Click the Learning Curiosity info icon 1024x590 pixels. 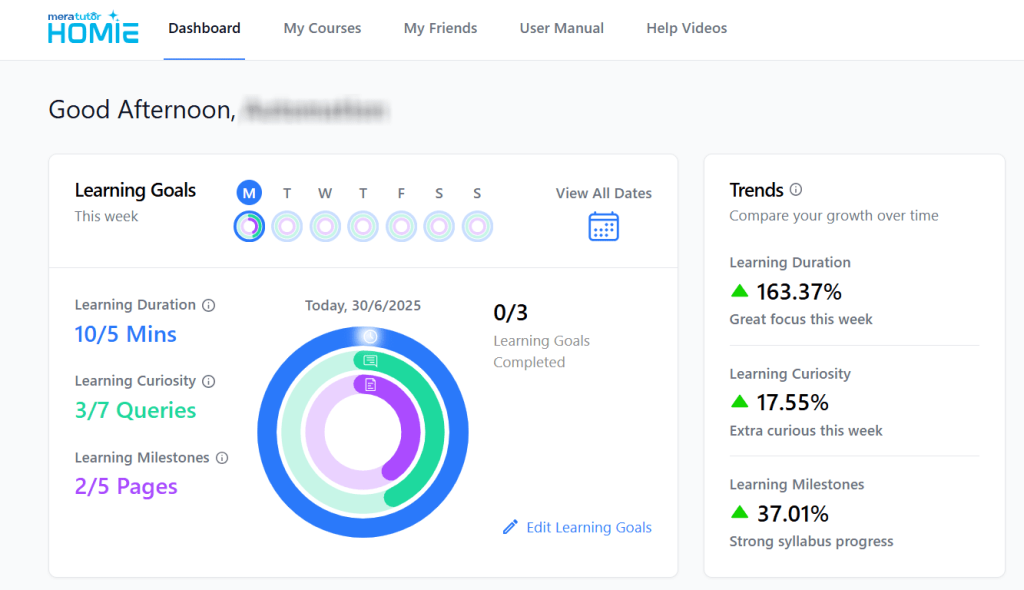pos(209,381)
